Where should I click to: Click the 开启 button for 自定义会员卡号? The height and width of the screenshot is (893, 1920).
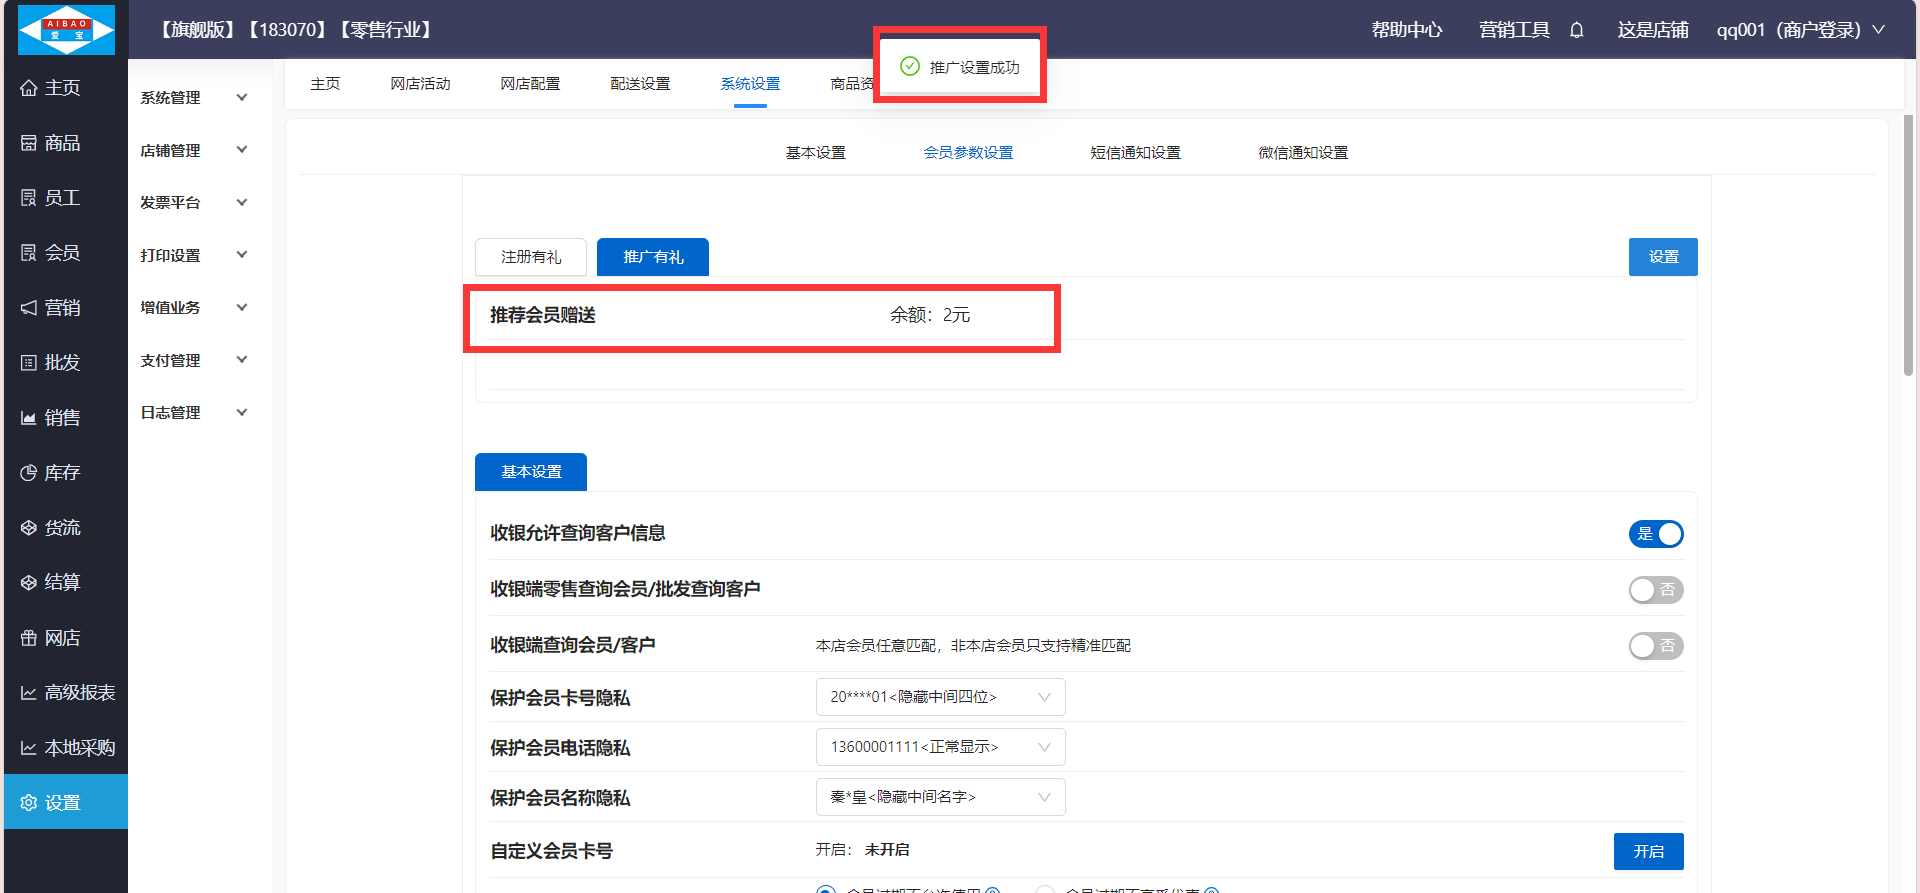pos(1648,851)
